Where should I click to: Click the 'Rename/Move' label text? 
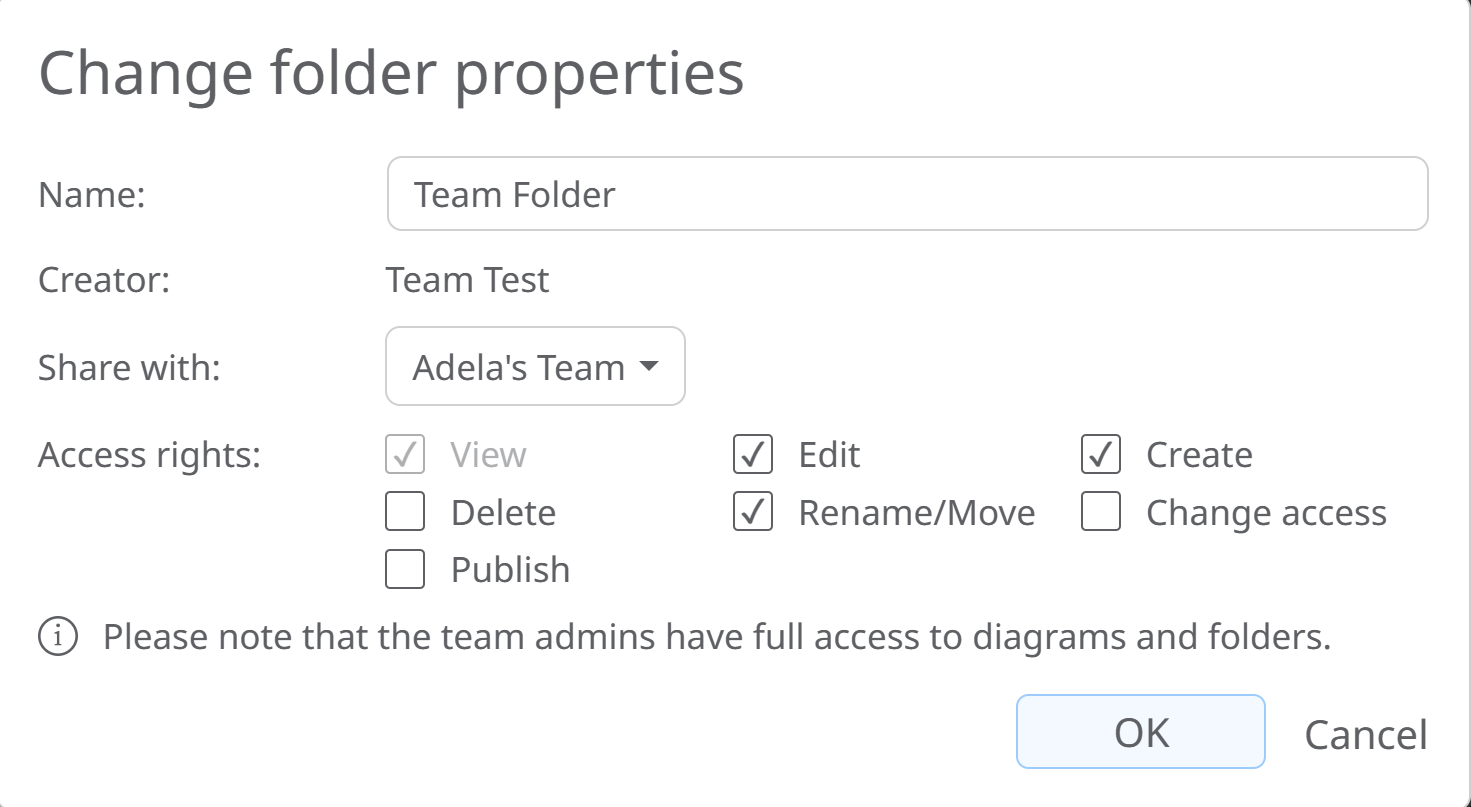click(x=916, y=513)
